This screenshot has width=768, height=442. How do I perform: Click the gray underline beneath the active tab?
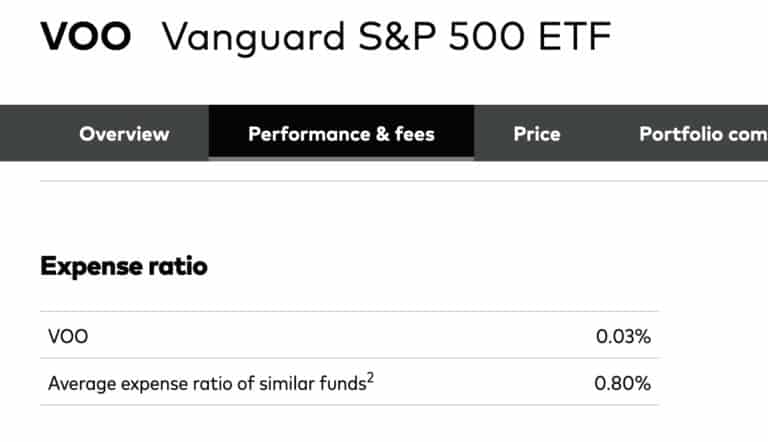point(341,158)
